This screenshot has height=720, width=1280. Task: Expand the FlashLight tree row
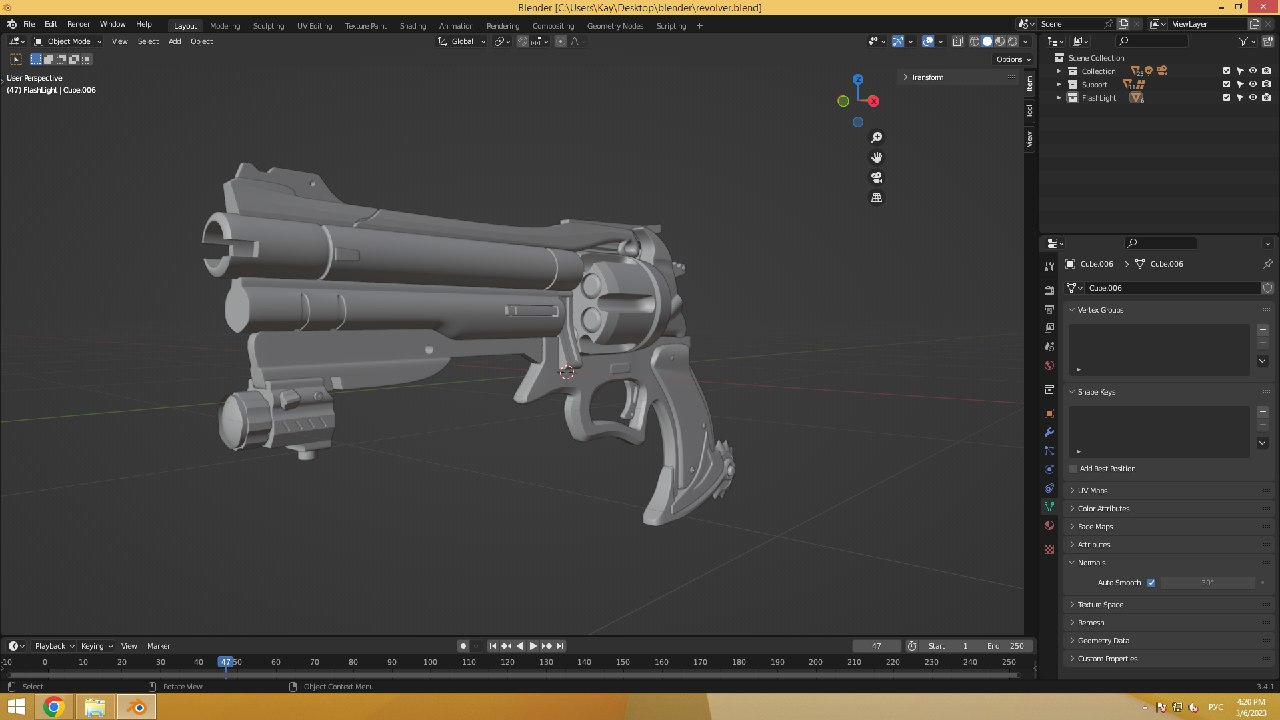tap(1060, 98)
